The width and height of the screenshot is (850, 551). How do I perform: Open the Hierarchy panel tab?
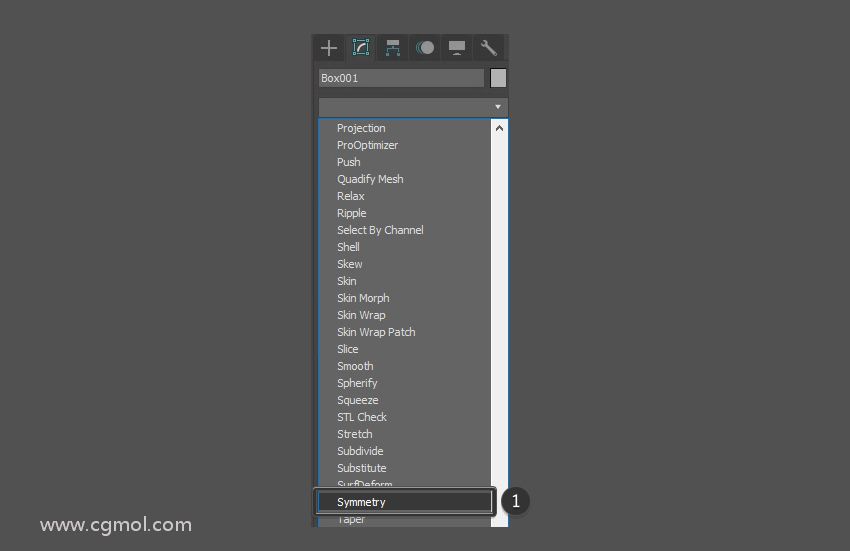393,48
